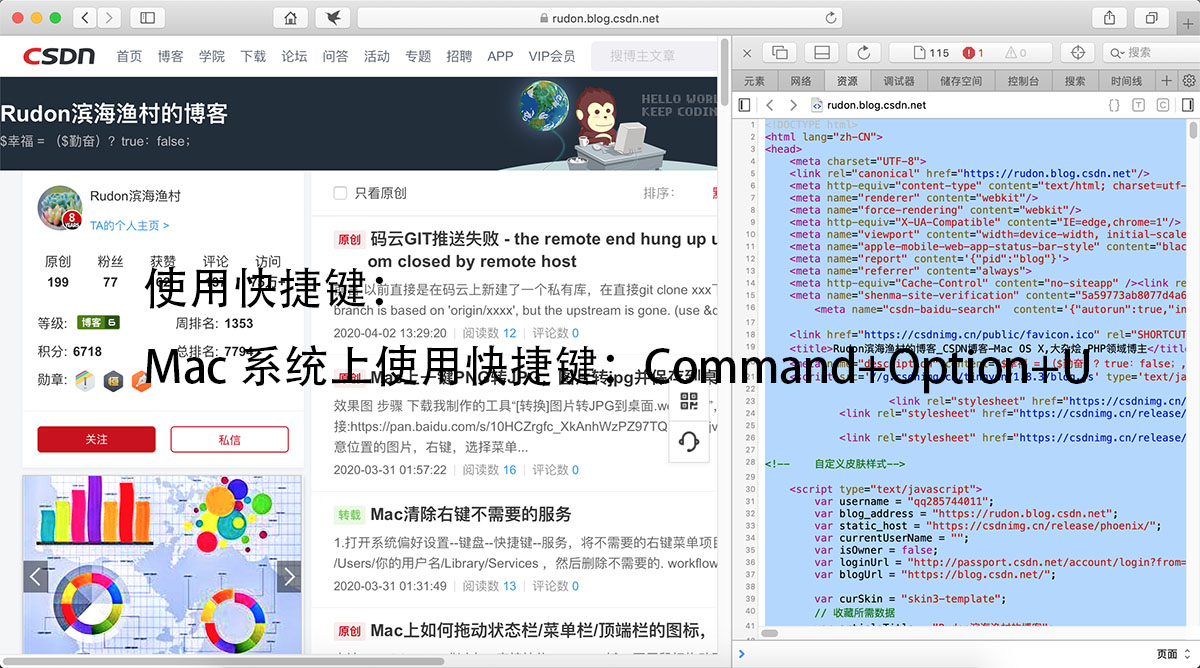The height and width of the screenshot is (668, 1200).
Task: Click the Safari address bar rudon.blog.csdn.net
Action: point(599,18)
